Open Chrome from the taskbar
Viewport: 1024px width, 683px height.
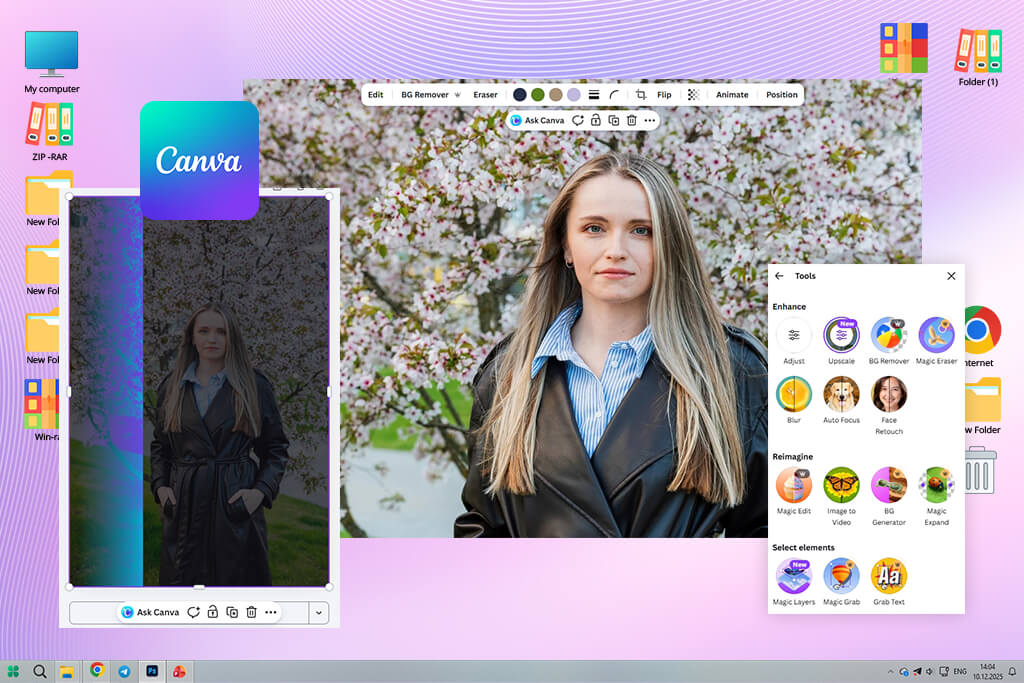(x=97, y=670)
